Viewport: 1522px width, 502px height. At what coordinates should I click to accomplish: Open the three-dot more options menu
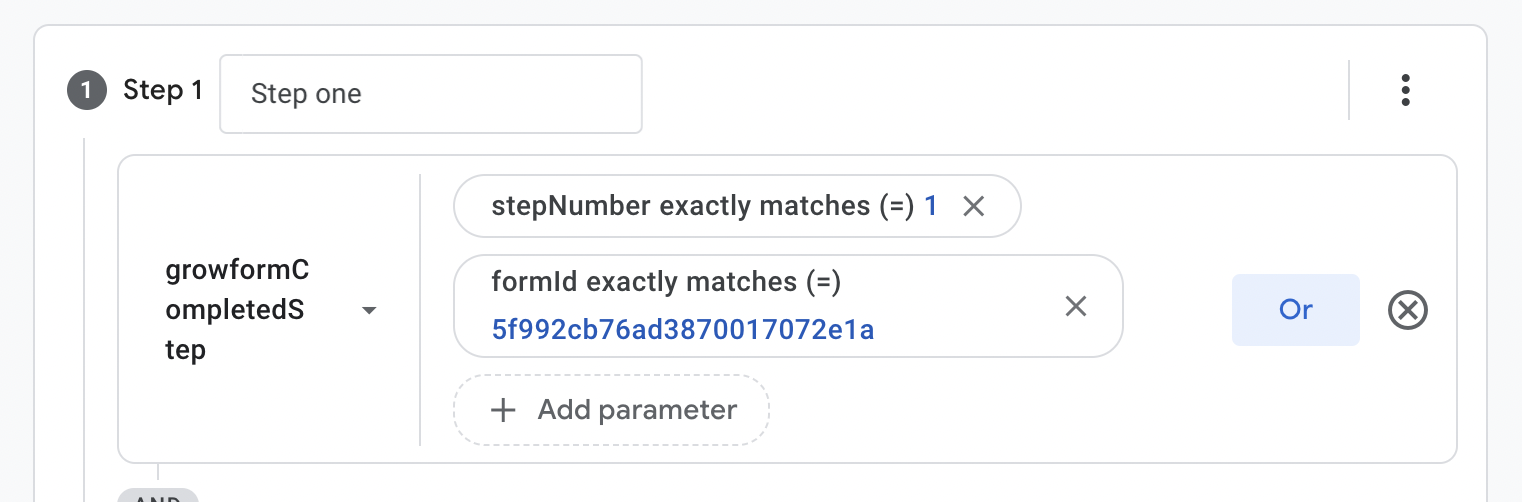click(1405, 90)
